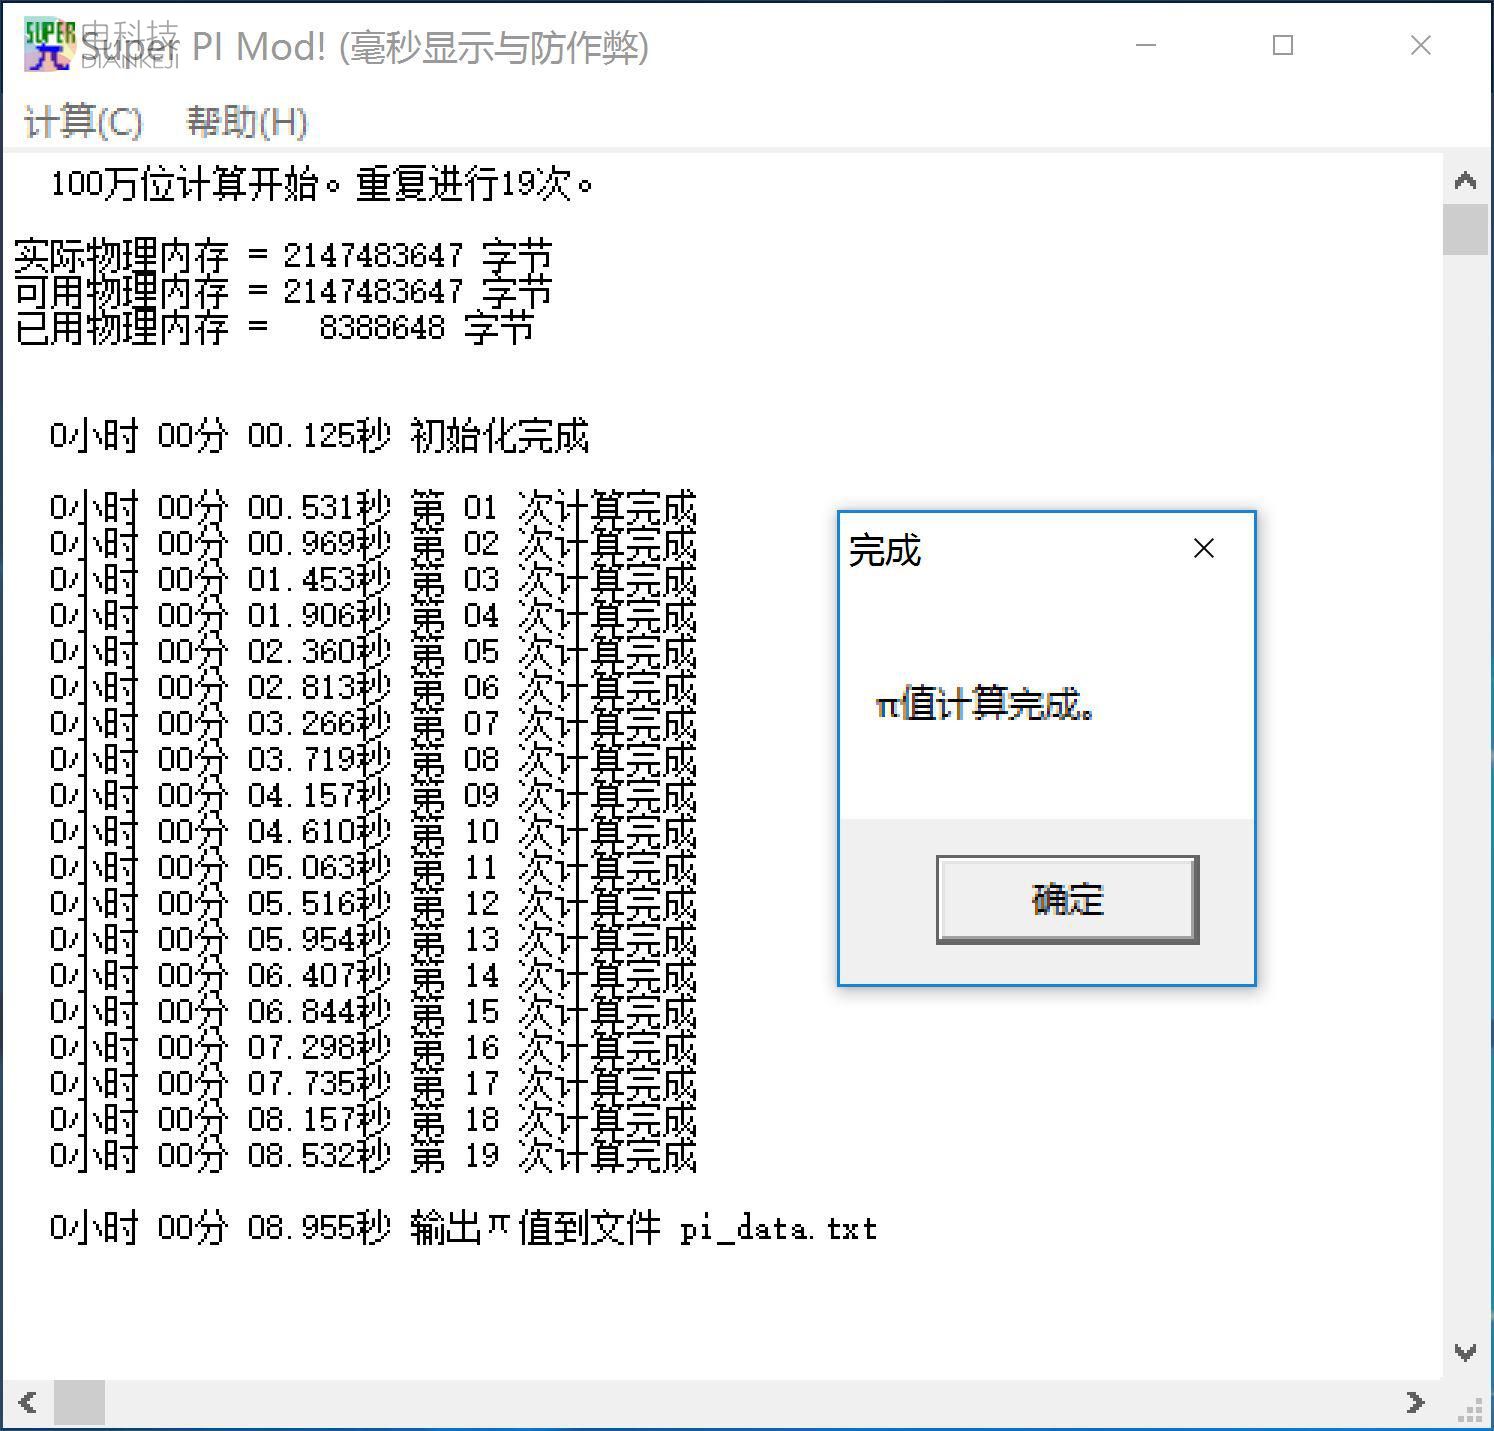Click the scroll up arrow

(x=1465, y=180)
